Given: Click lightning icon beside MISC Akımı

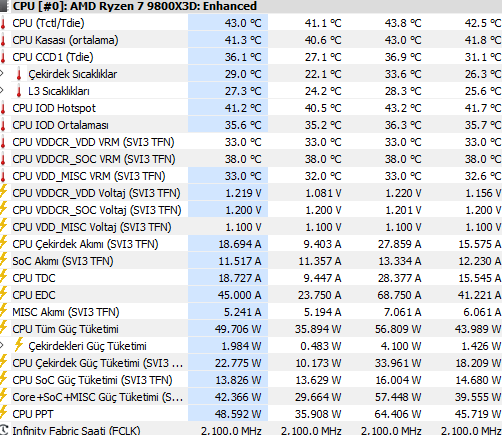Looking at the screenshot, I should pyautogui.click(x=3, y=311).
